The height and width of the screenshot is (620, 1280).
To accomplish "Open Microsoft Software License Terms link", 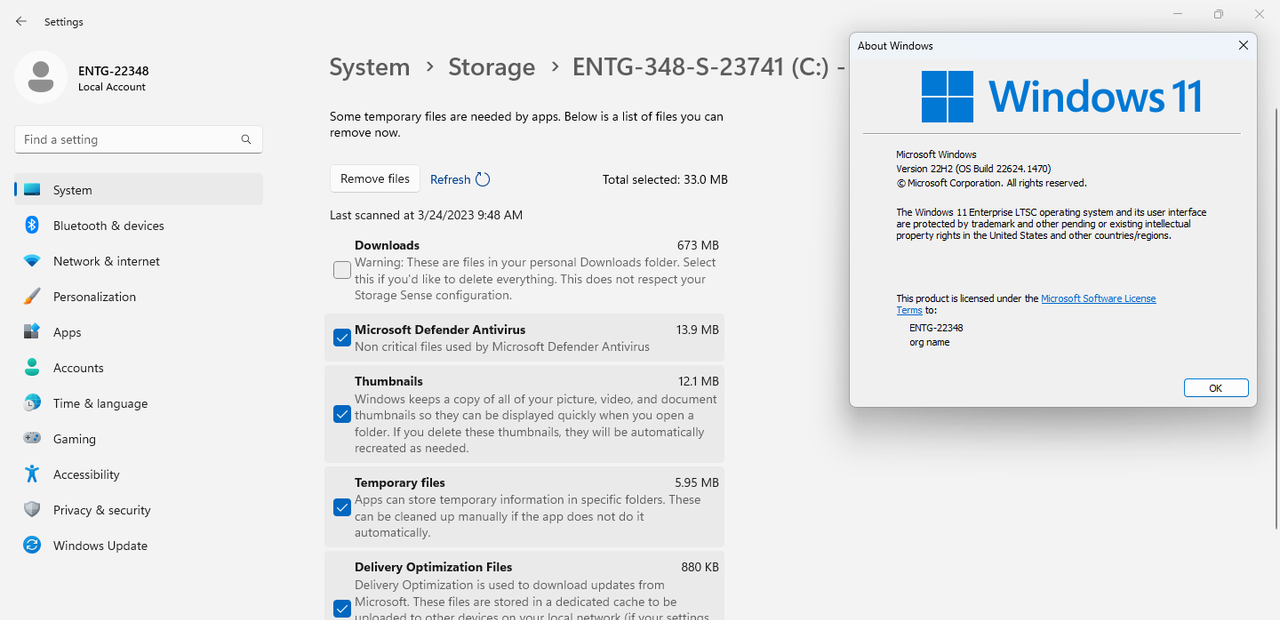I will click(x=1098, y=298).
